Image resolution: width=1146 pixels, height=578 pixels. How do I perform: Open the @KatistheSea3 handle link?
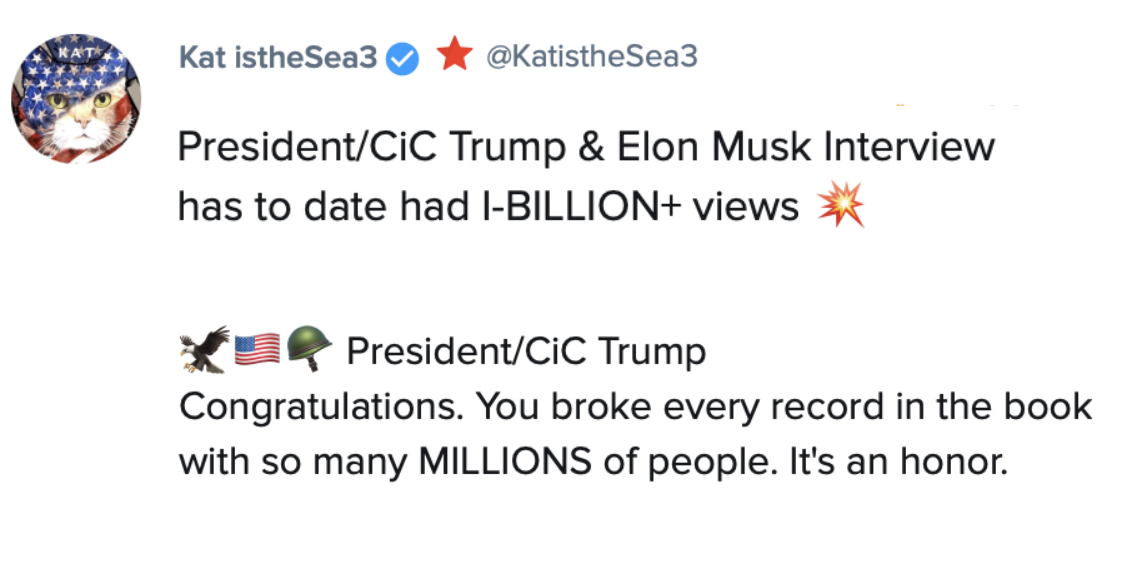(591, 57)
